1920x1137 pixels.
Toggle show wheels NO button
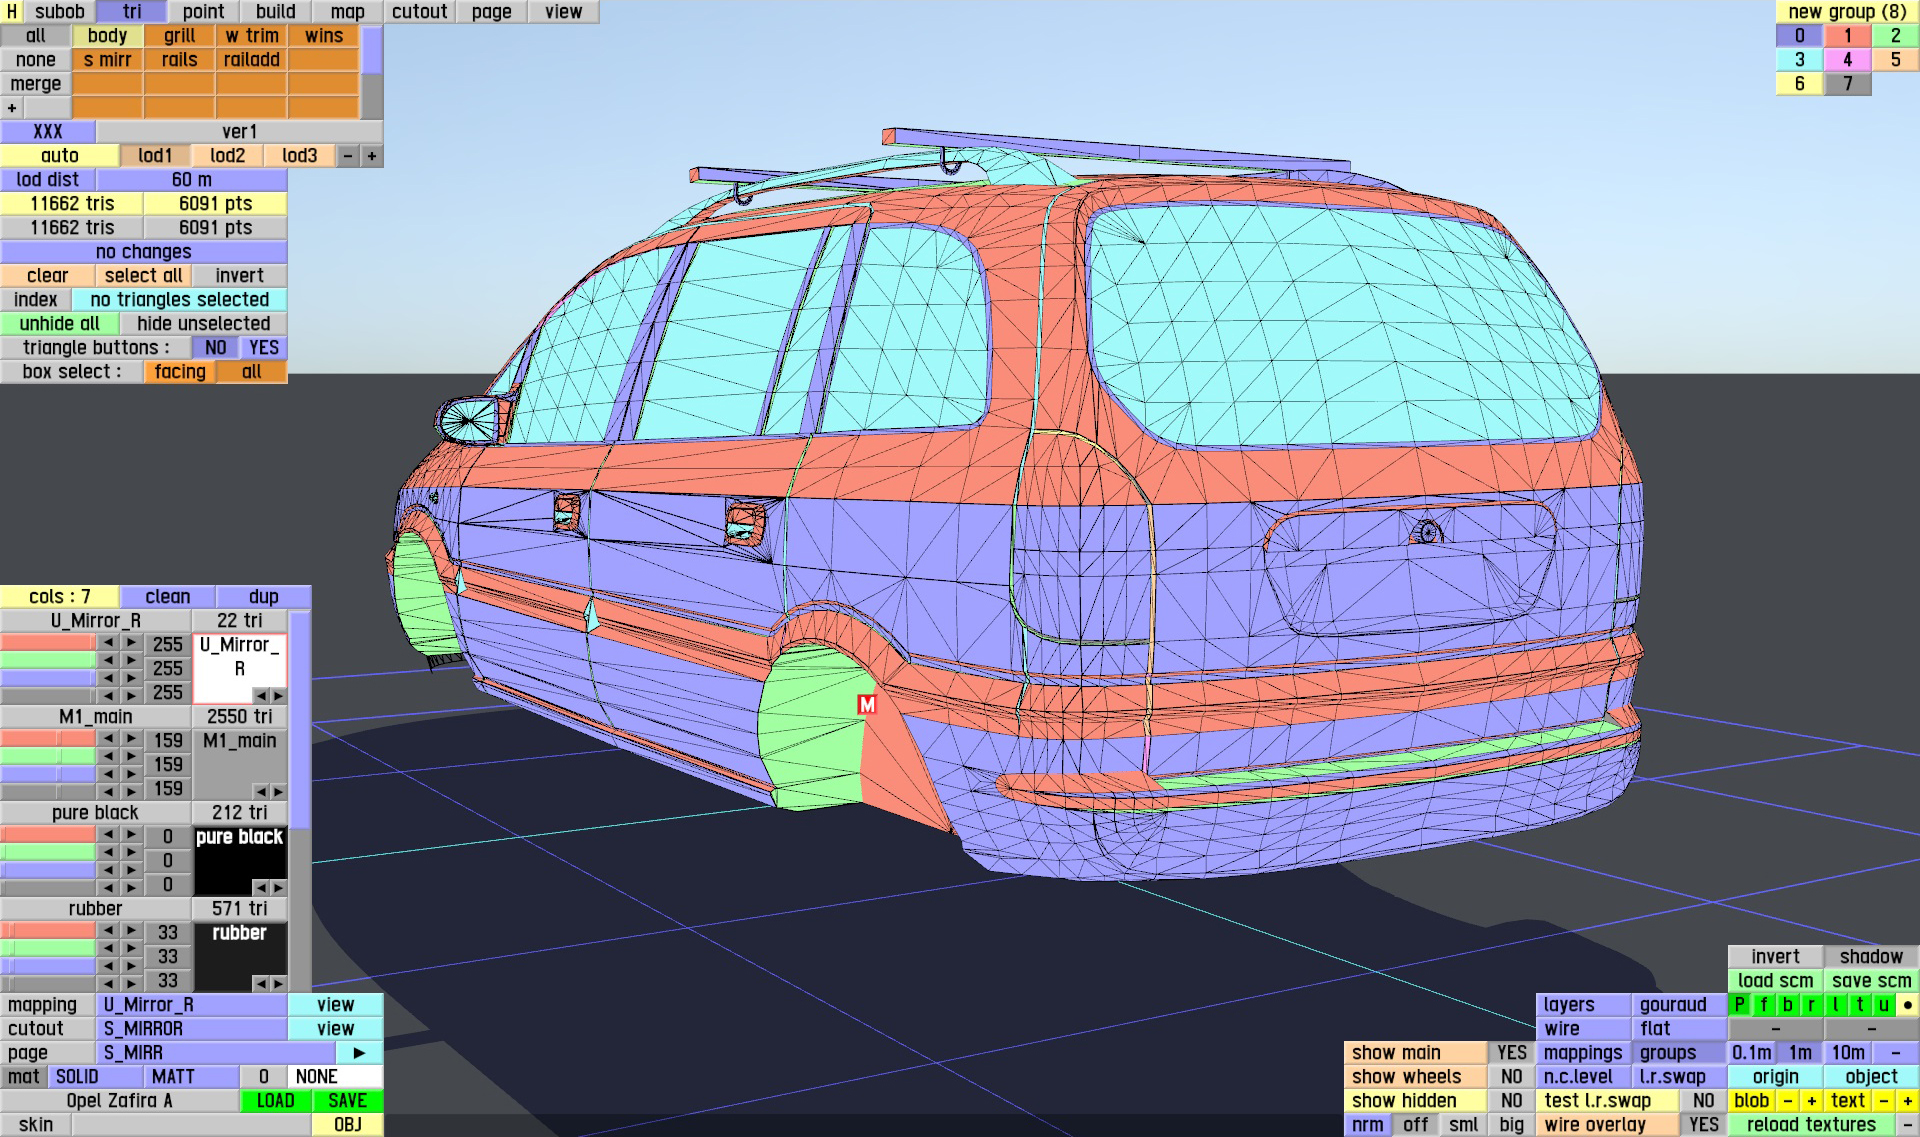point(1511,1077)
